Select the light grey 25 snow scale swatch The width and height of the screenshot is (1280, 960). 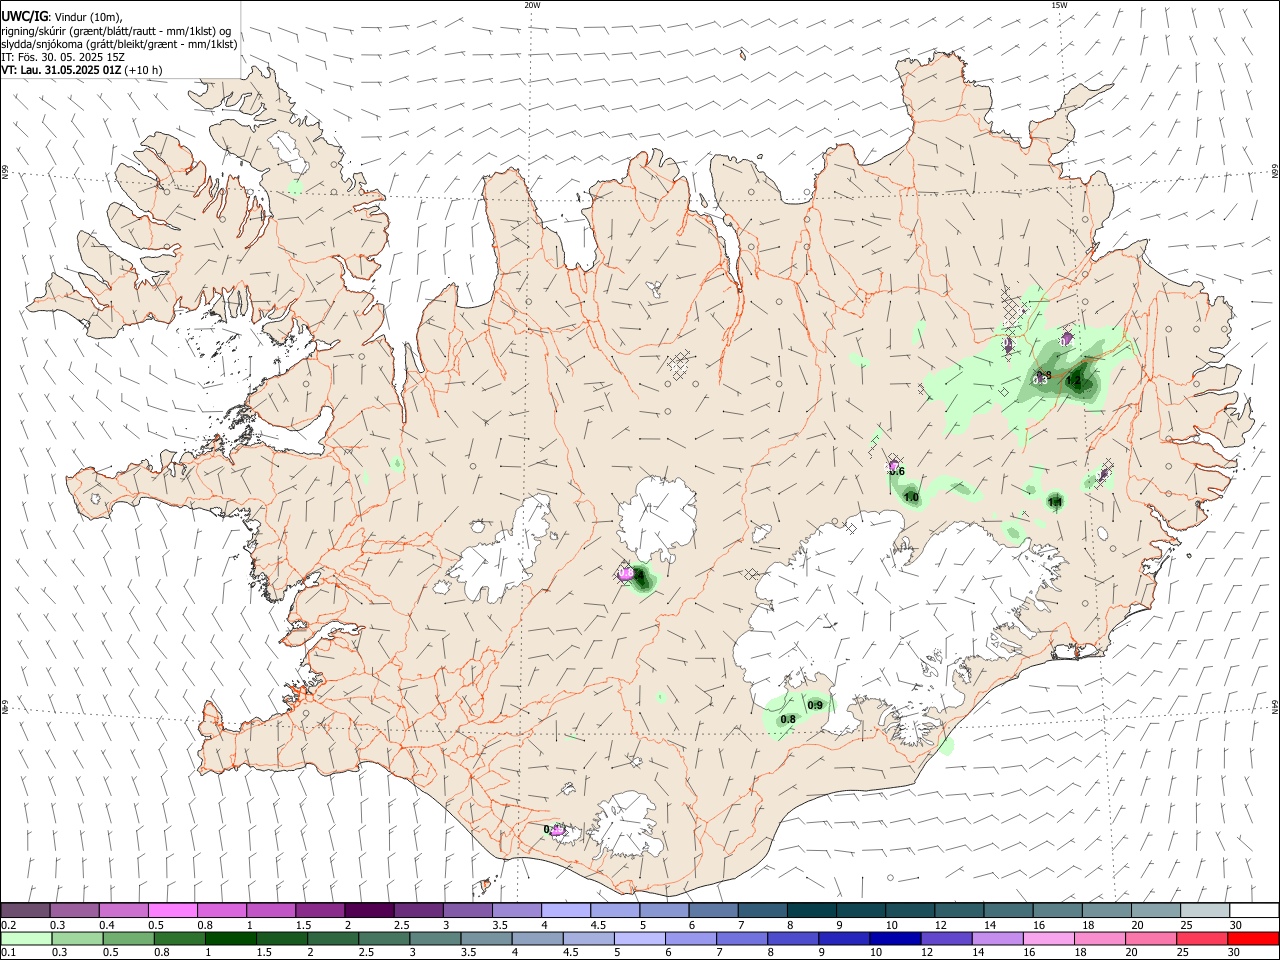[x=1205, y=910]
